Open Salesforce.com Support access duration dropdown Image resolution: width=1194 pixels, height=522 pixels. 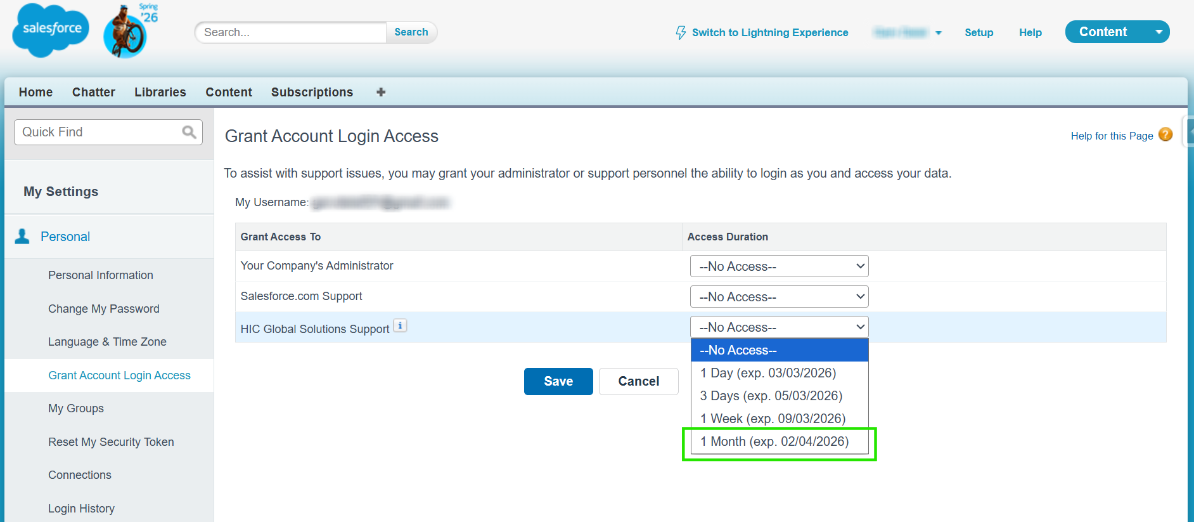coord(779,297)
